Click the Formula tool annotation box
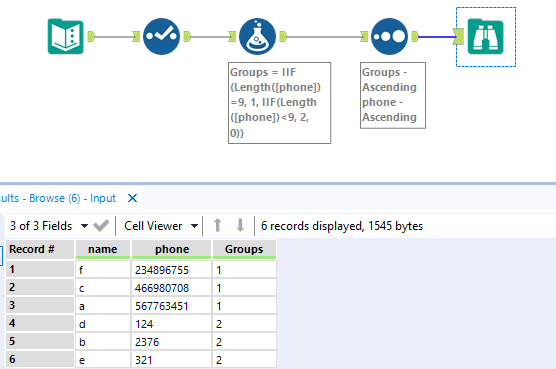This screenshot has width=556, height=369. coord(279,103)
